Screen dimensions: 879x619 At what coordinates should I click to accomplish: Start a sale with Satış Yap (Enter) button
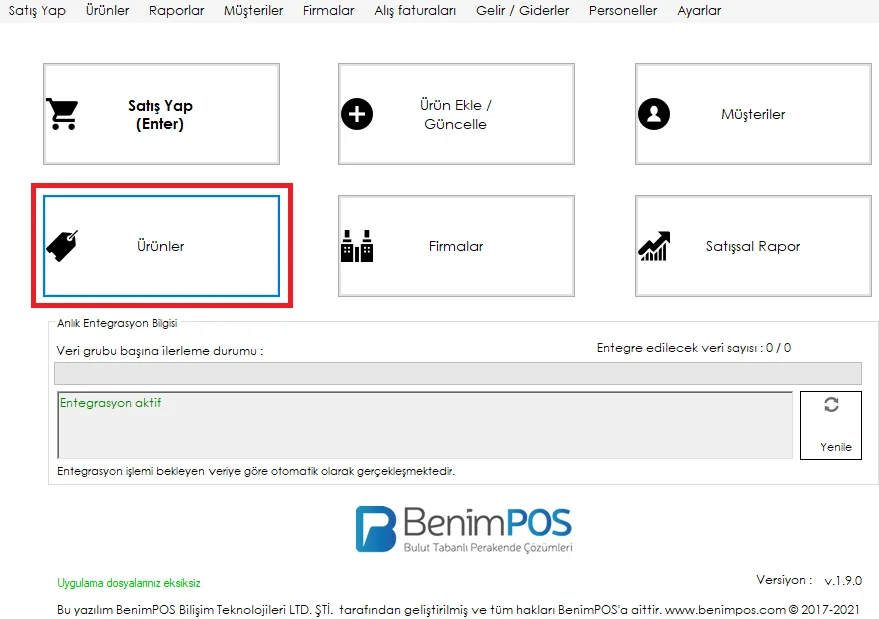pyautogui.click(x=161, y=114)
